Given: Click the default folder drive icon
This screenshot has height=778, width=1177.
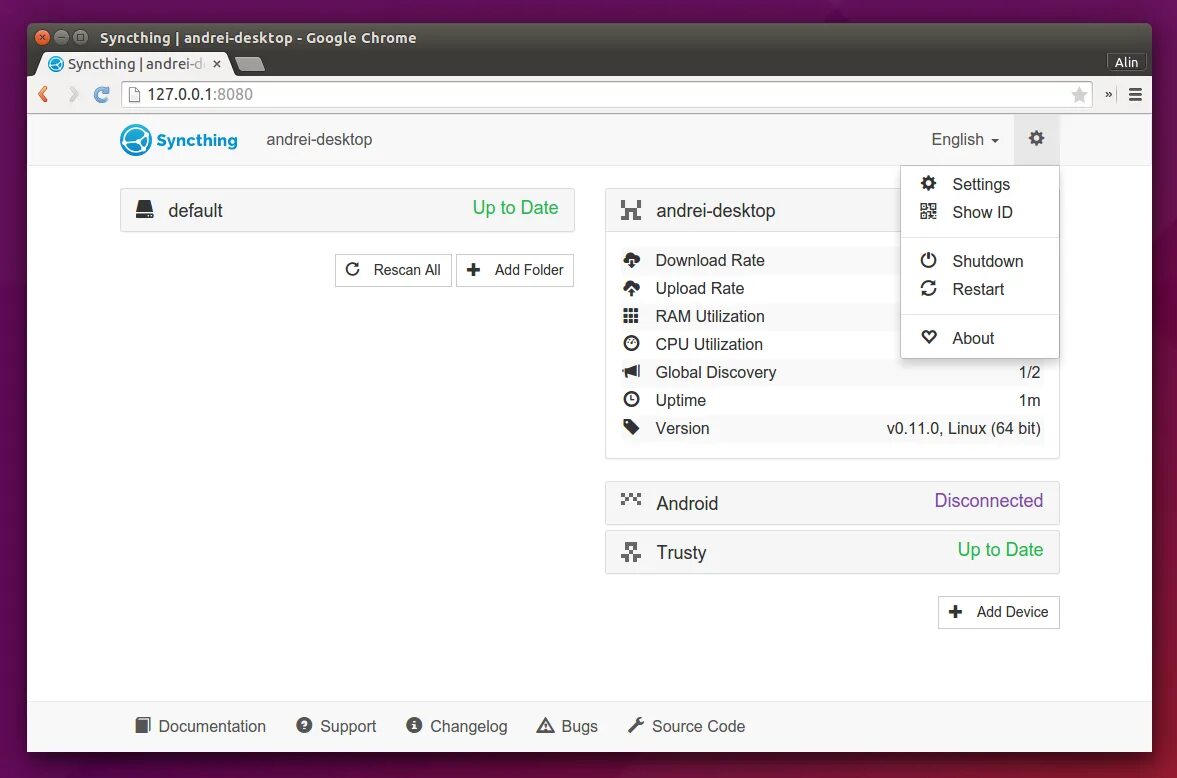Looking at the screenshot, I should point(145,210).
